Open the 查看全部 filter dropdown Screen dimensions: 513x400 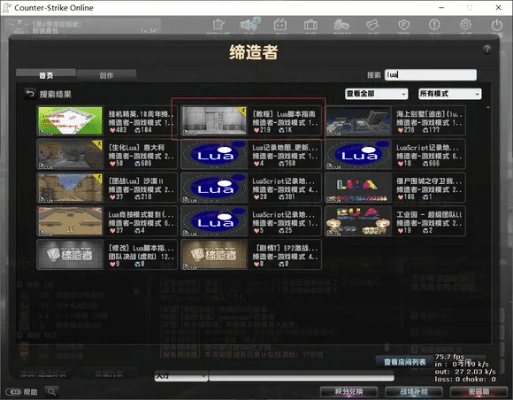[376, 94]
